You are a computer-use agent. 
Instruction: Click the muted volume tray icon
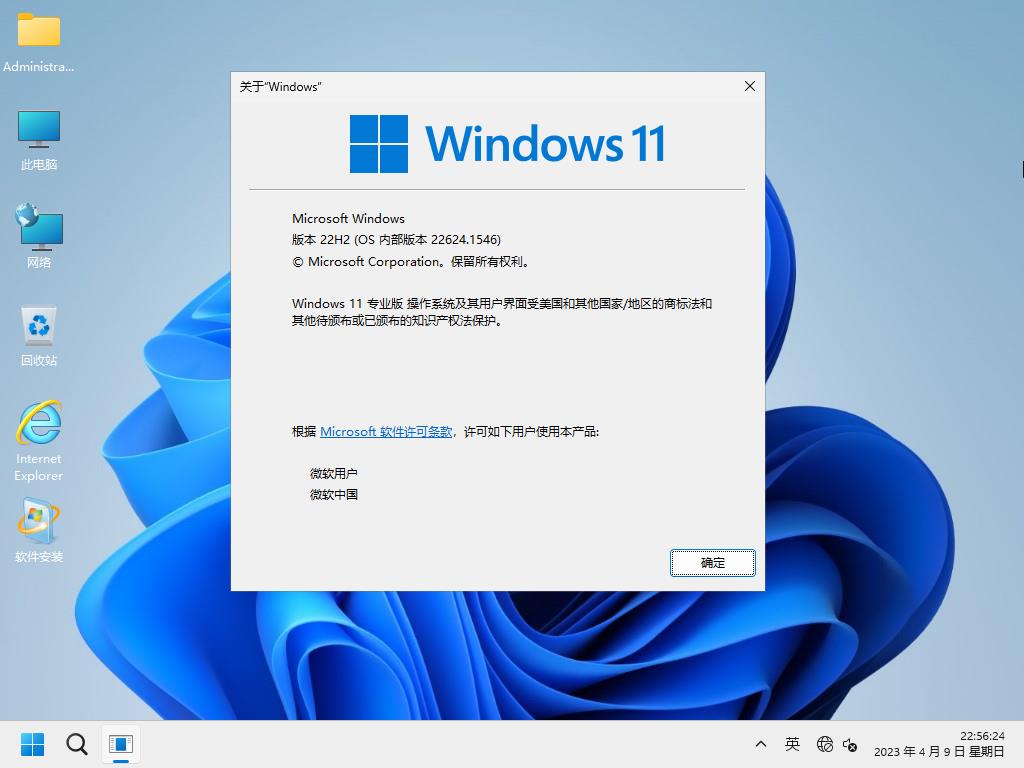coord(850,744)
